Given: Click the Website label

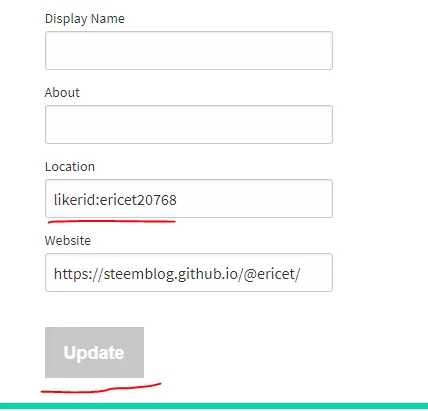Looking at the screenshot, I should [x=68, y=240].
